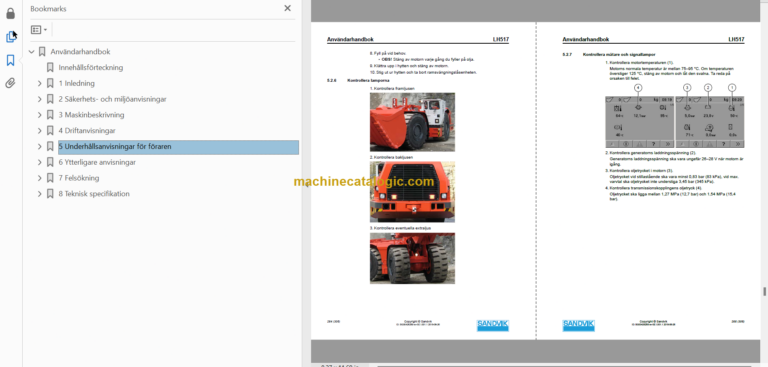Expand the 7 Felsökning bookmark
Viewport: 768px width, 367px height.
coord(40,178)
